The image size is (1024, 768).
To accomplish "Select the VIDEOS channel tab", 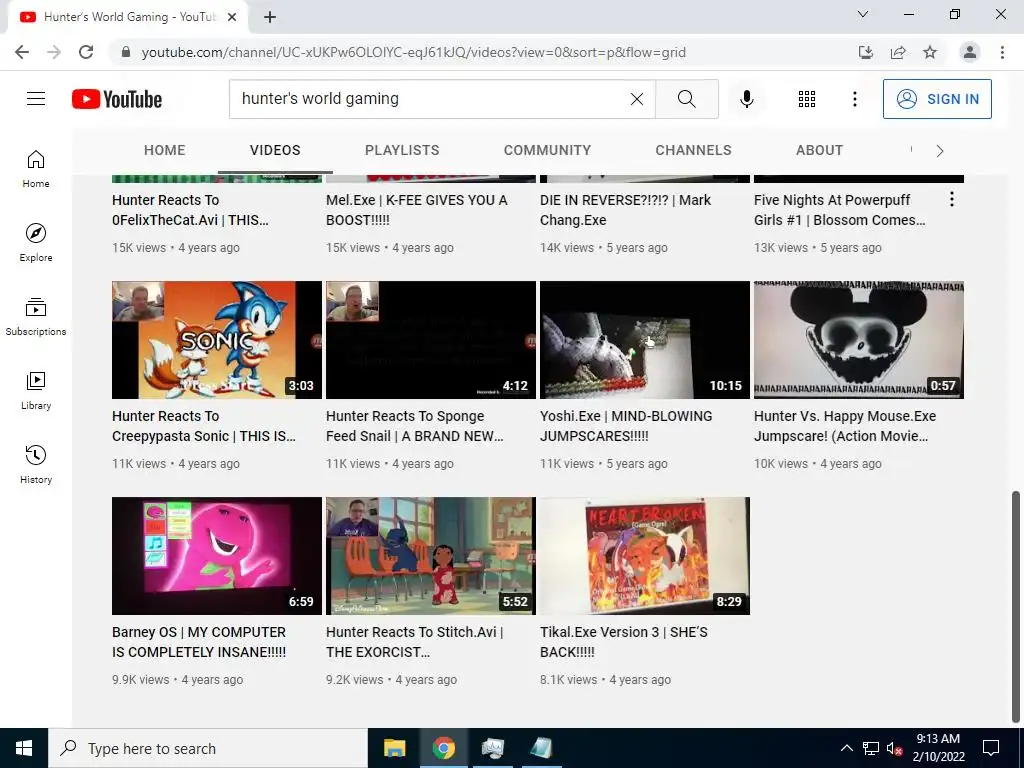I will click(275, 150).
